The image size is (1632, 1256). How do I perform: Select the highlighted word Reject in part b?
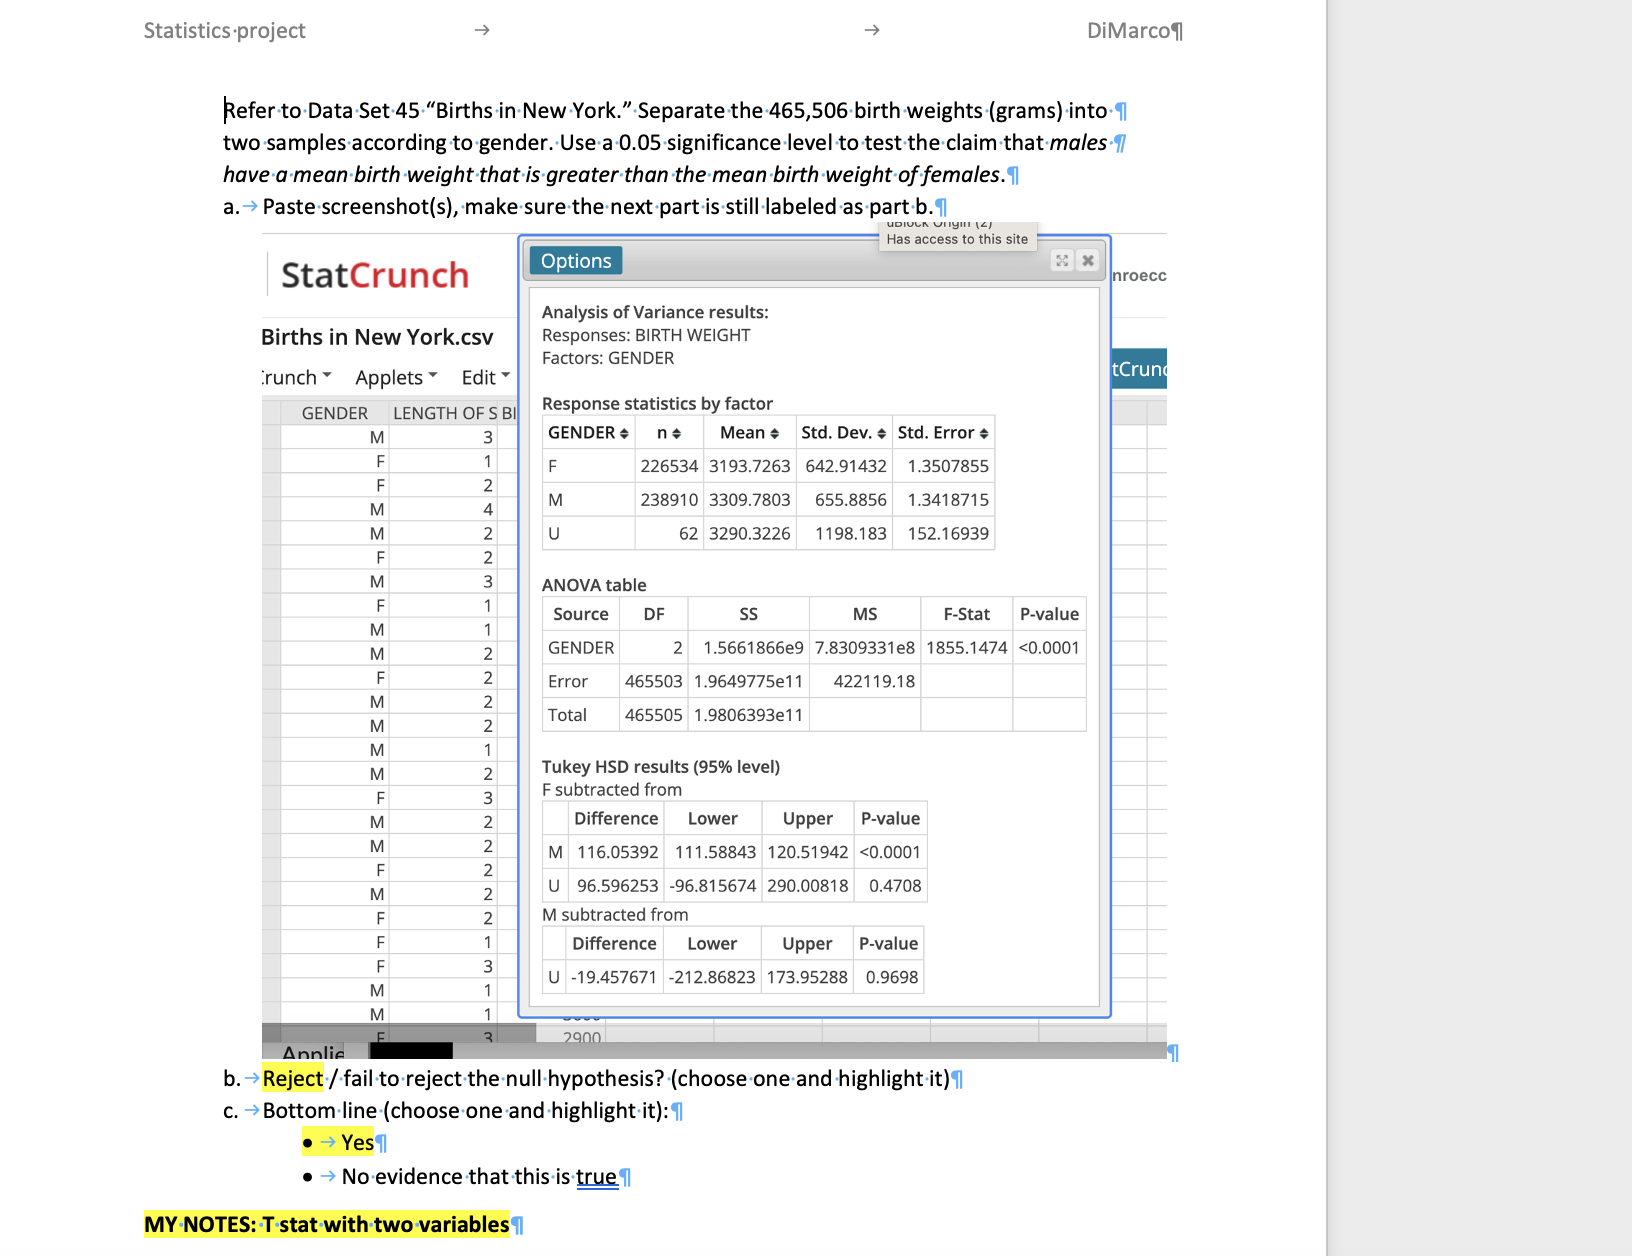pyautogui.click(x=291, y=1078)
